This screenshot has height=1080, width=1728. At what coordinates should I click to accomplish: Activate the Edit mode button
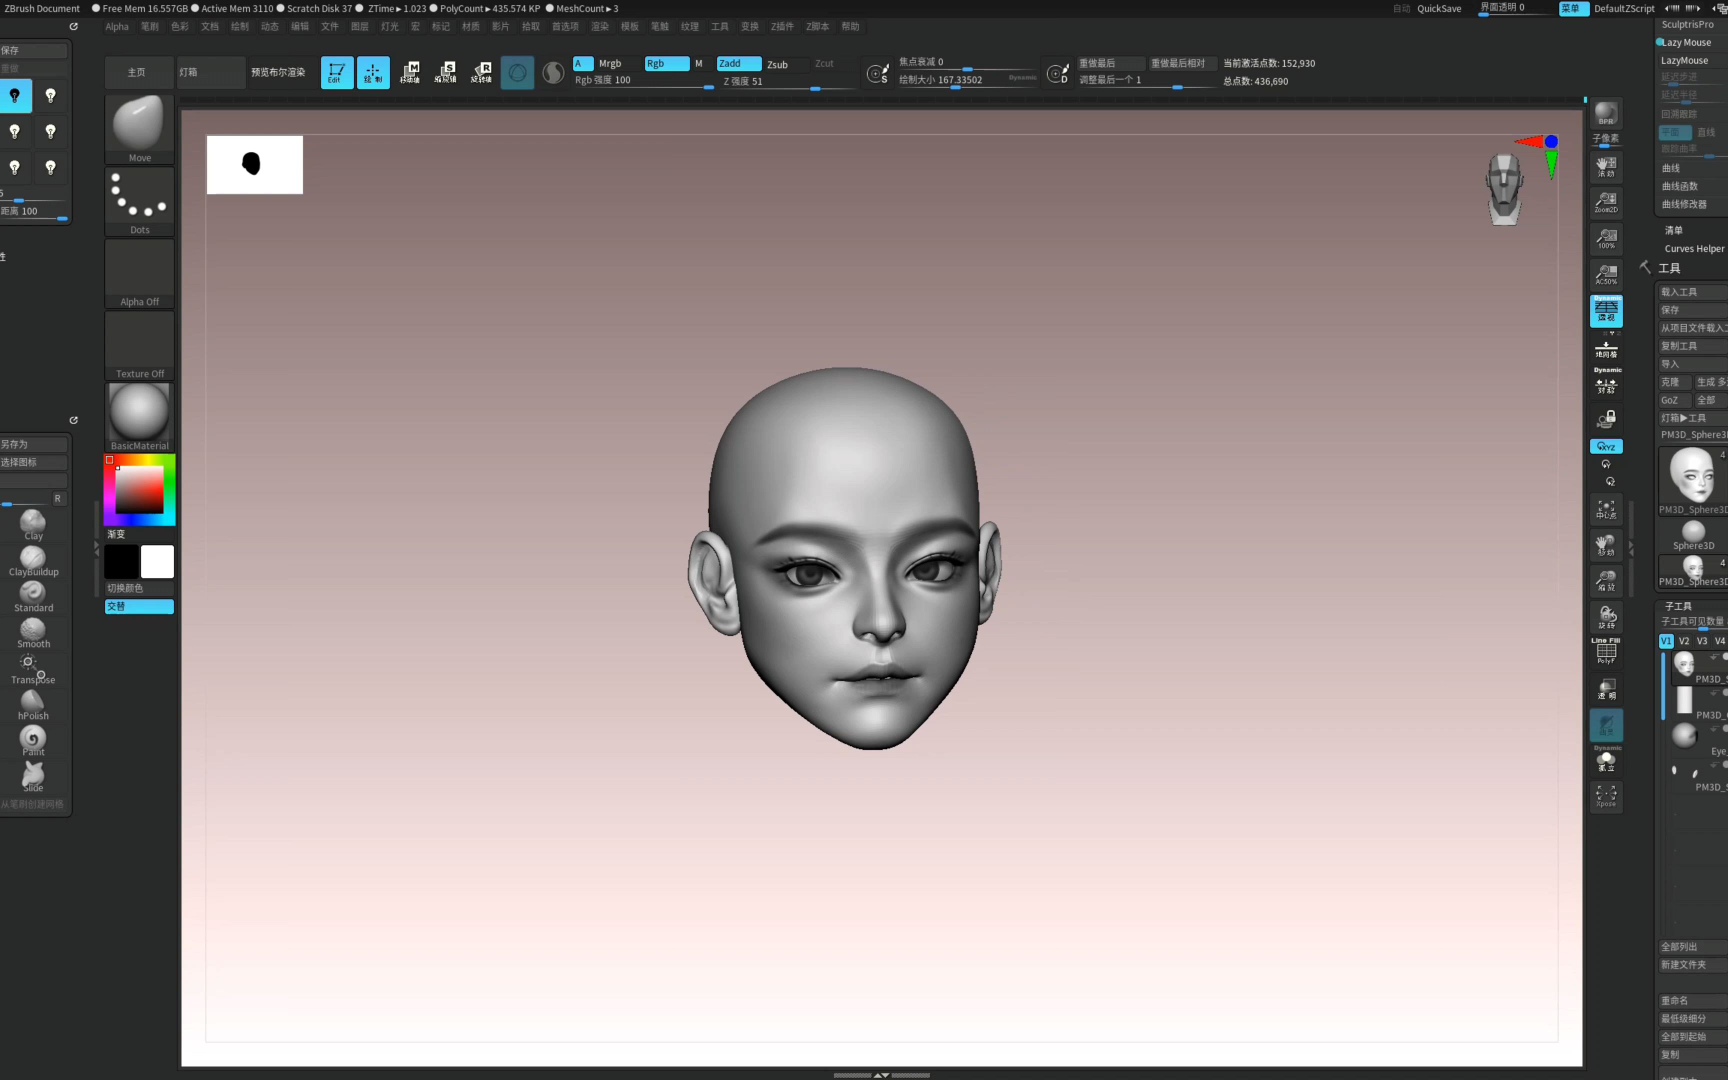tap(337, 72)
